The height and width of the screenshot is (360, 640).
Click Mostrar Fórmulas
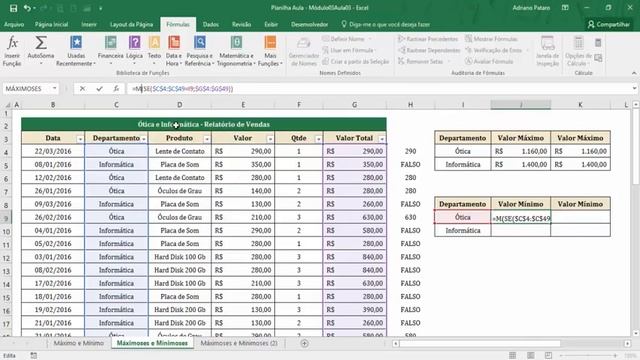491,39
